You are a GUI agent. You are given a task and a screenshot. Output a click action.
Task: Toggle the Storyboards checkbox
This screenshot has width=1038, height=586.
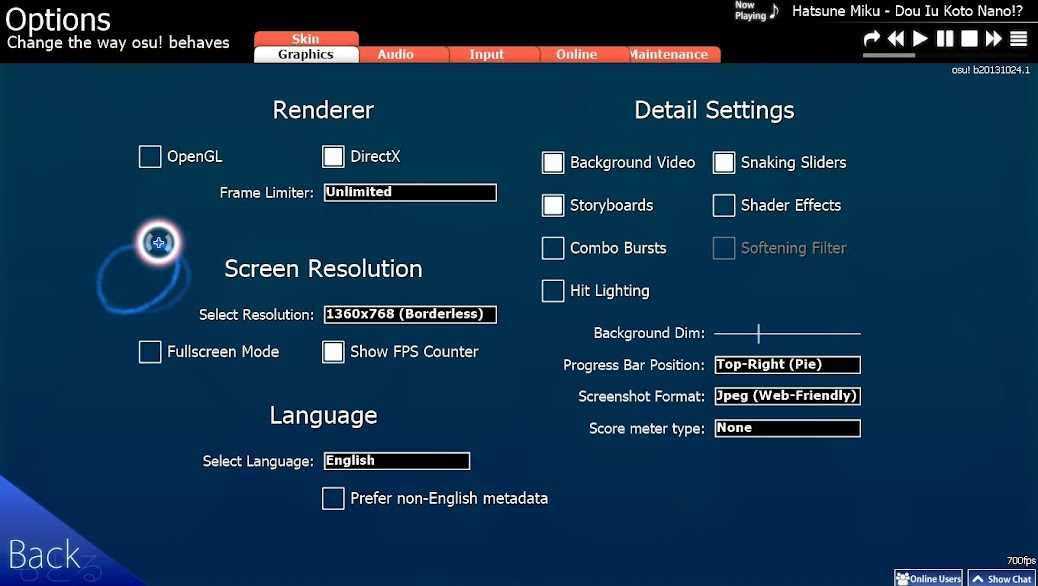[553, 205]
